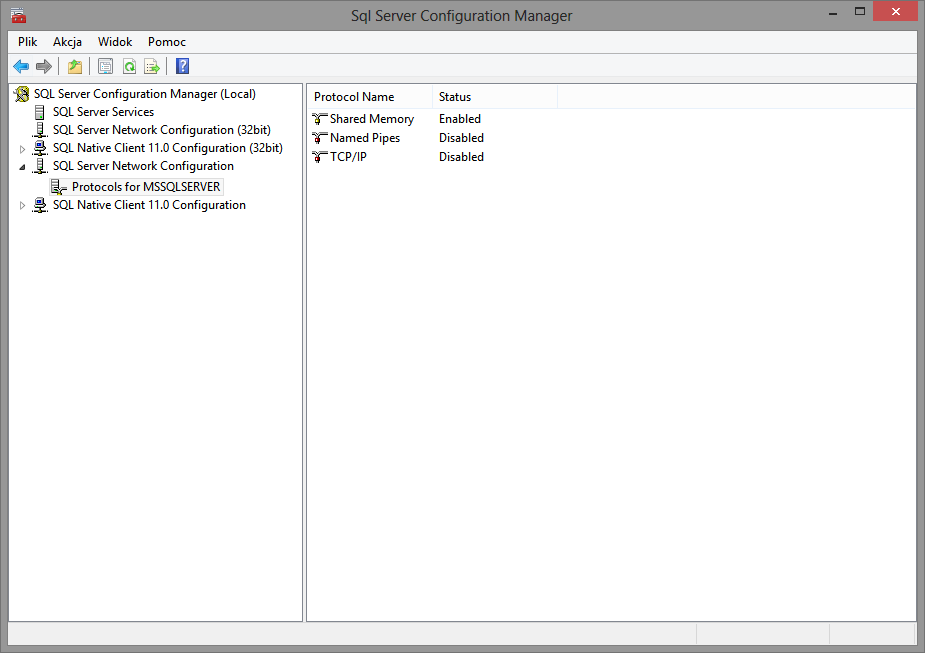Image resolution: width=925 pixels, height=653 pixels.
Task: Click the Properties toolbar icon
Action: [x=105, y=67]
